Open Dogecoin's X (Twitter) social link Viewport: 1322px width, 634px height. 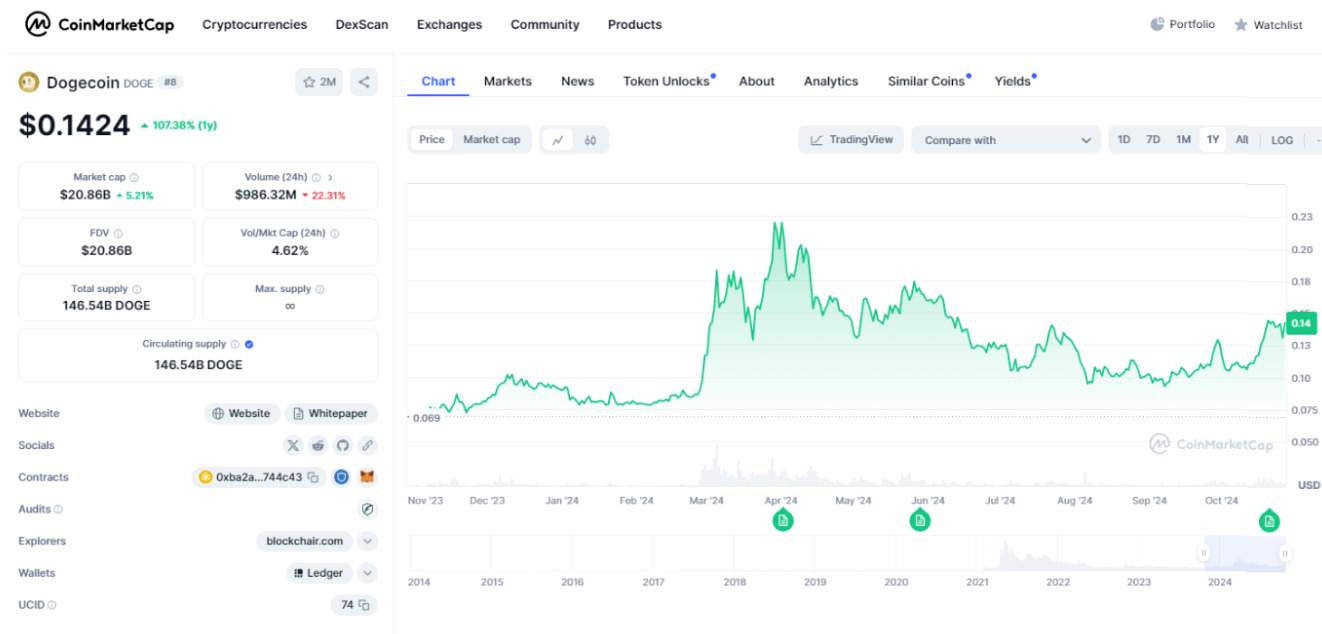(293, 445)
